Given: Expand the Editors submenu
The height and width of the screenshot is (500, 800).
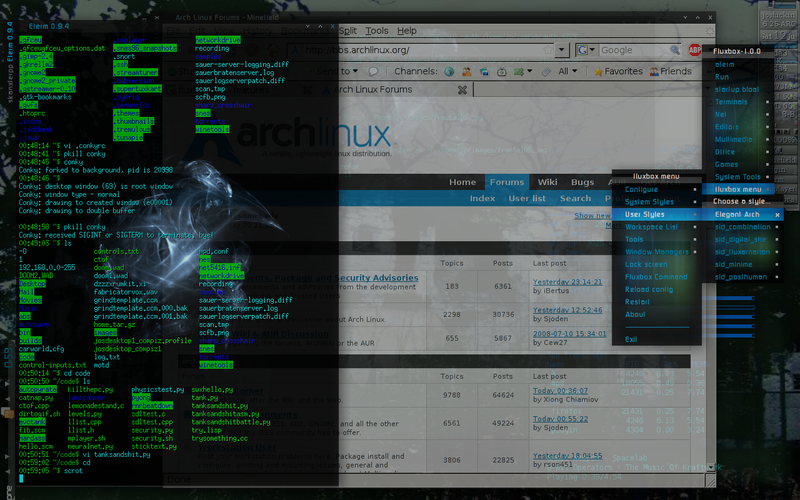Looking at the screenshot, I should pyautogui.click(x=738, y=127).
